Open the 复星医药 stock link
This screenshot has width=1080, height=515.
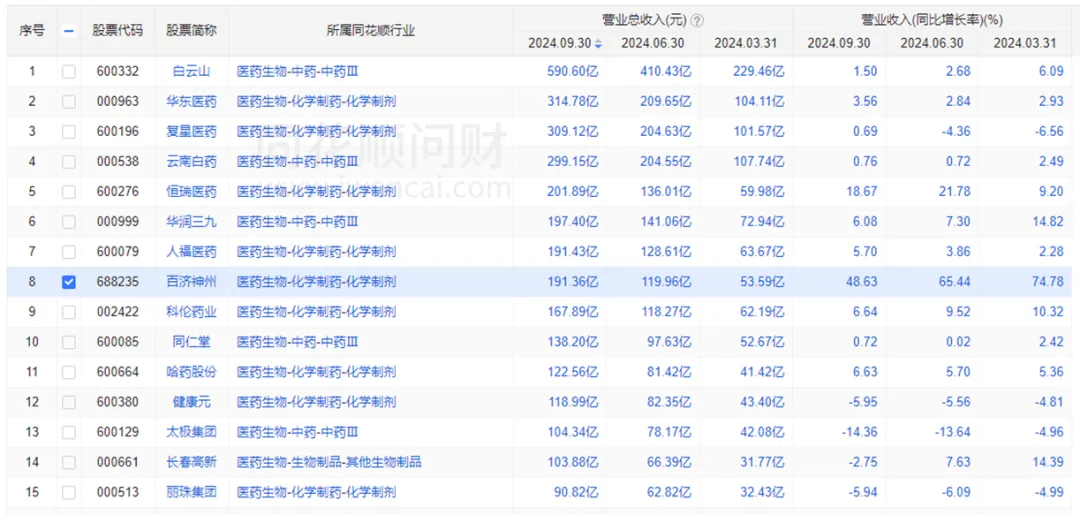(191, 131)
